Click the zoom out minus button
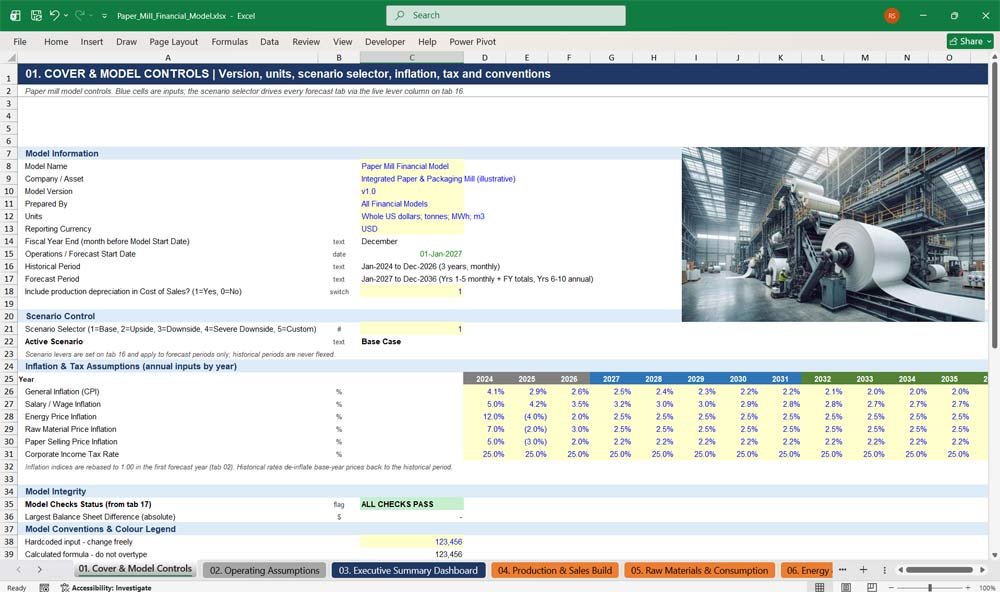This screenshot has width=1000, height=592. click(x=891, y=588)
